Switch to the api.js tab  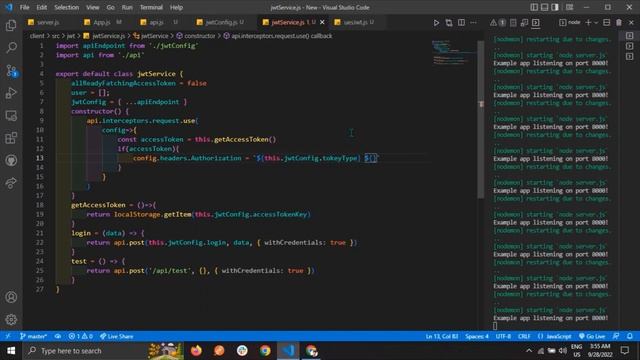(x=157, y=22)
